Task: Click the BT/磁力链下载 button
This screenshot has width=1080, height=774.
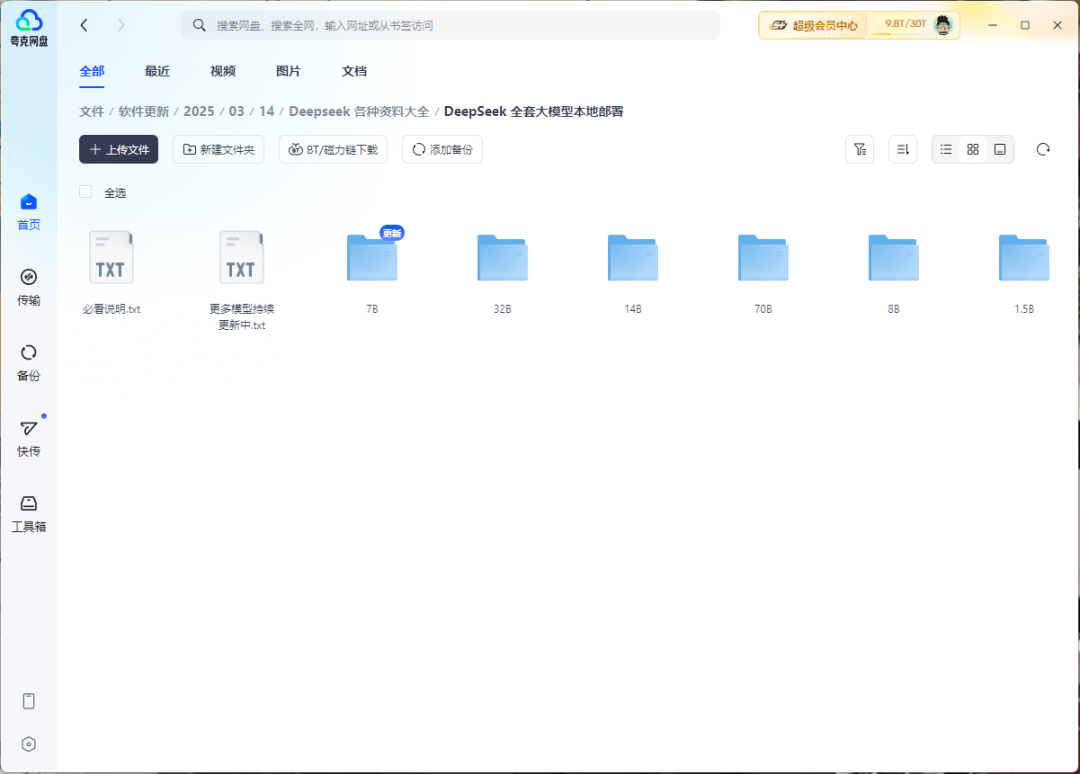Action: 333,149
